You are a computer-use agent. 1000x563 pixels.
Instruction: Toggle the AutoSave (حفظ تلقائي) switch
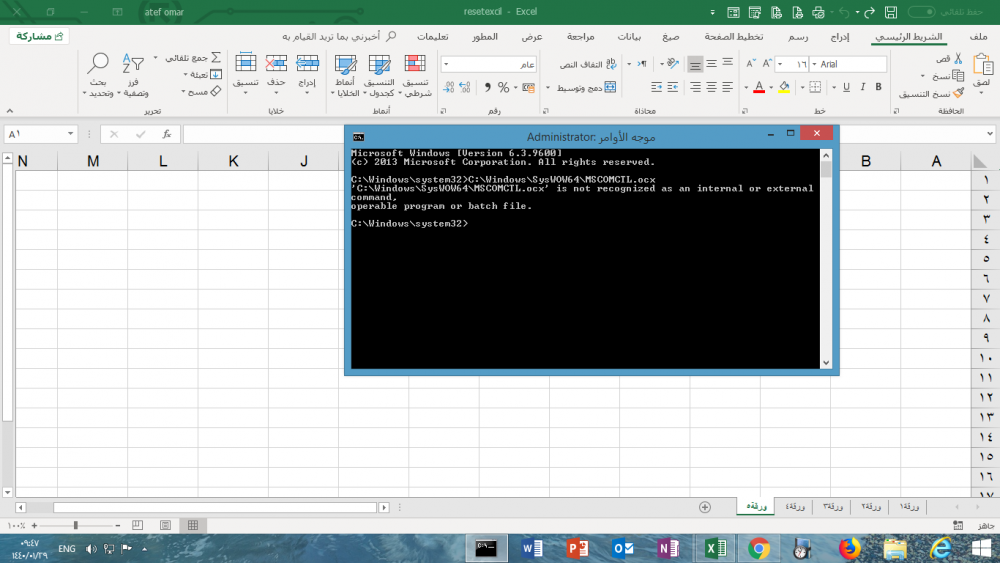pyautogui.click(x=922, y=12)
